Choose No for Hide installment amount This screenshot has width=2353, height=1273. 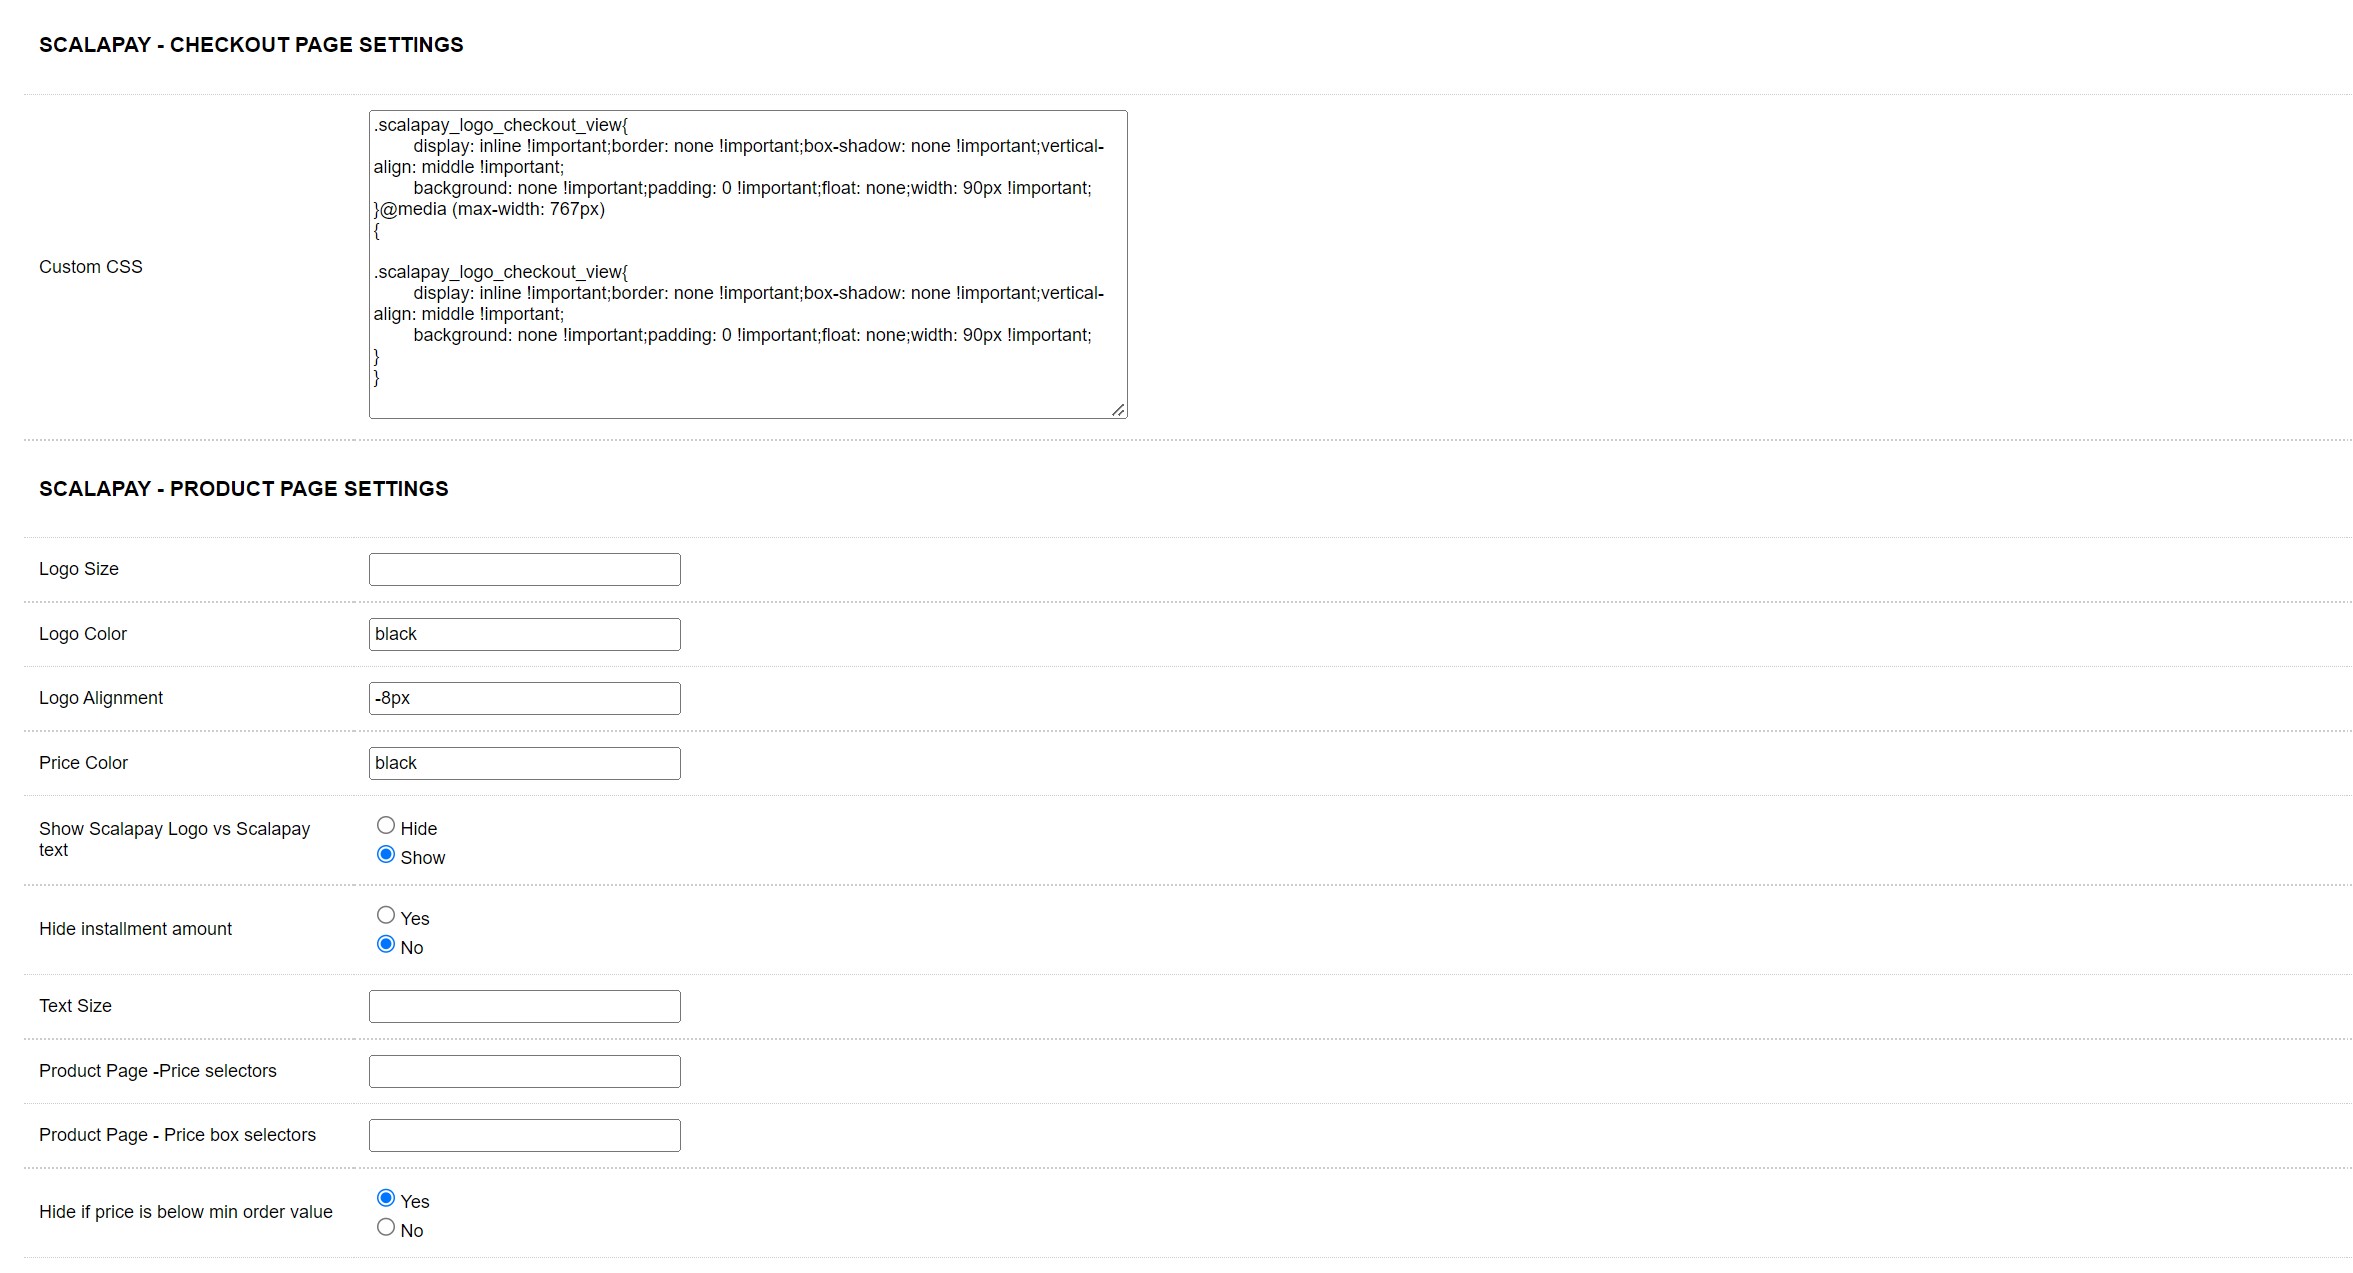386,945
